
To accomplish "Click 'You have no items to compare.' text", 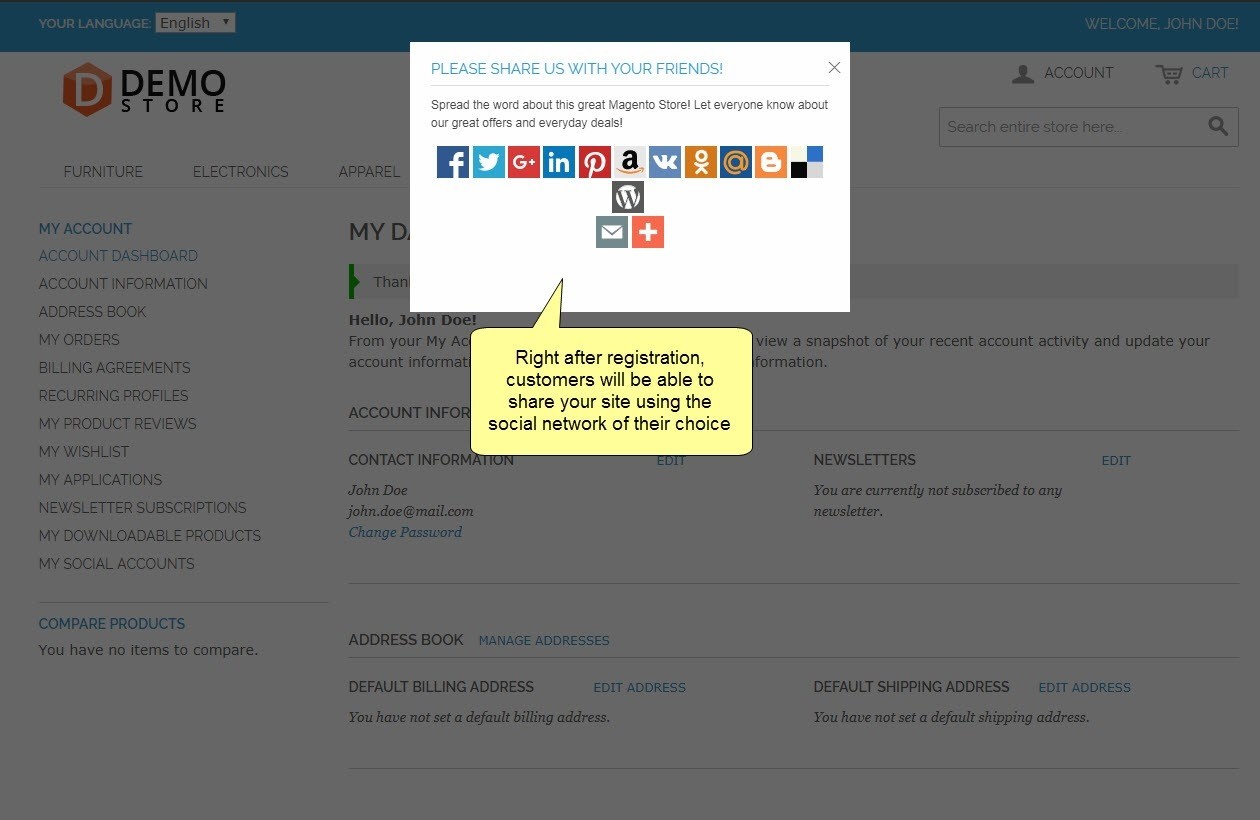I will [x=148, y=650].
